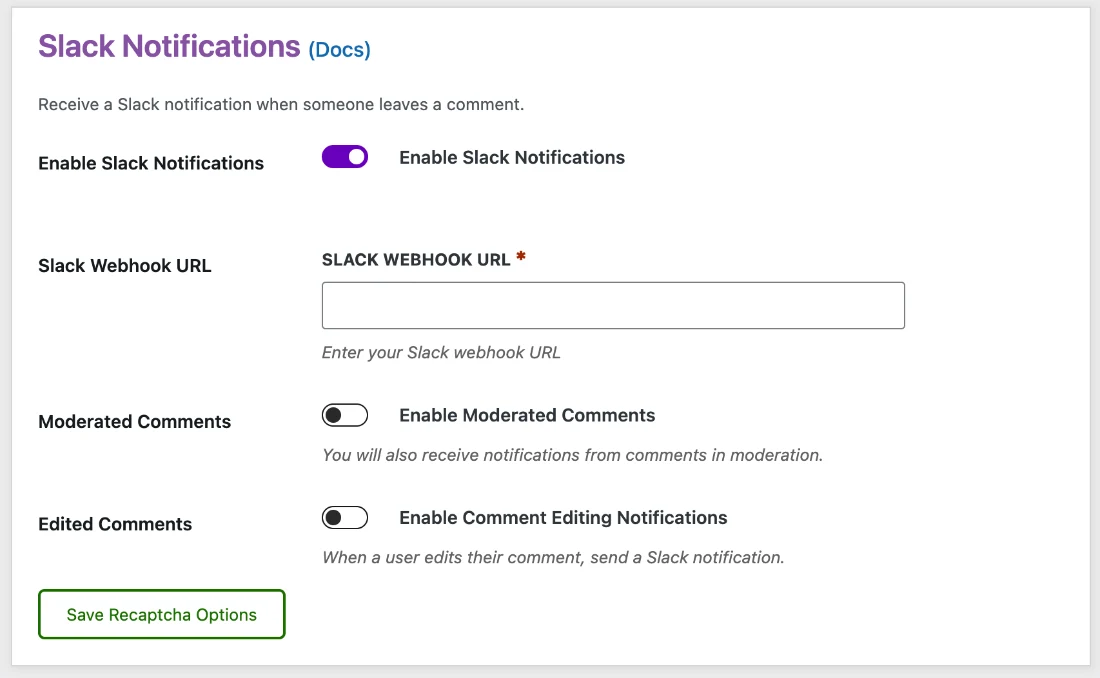The width and height of the screenshot is (1100, 678).
Task: Click the 'Edited Comments' row label
Action: [x=115, y=524]
